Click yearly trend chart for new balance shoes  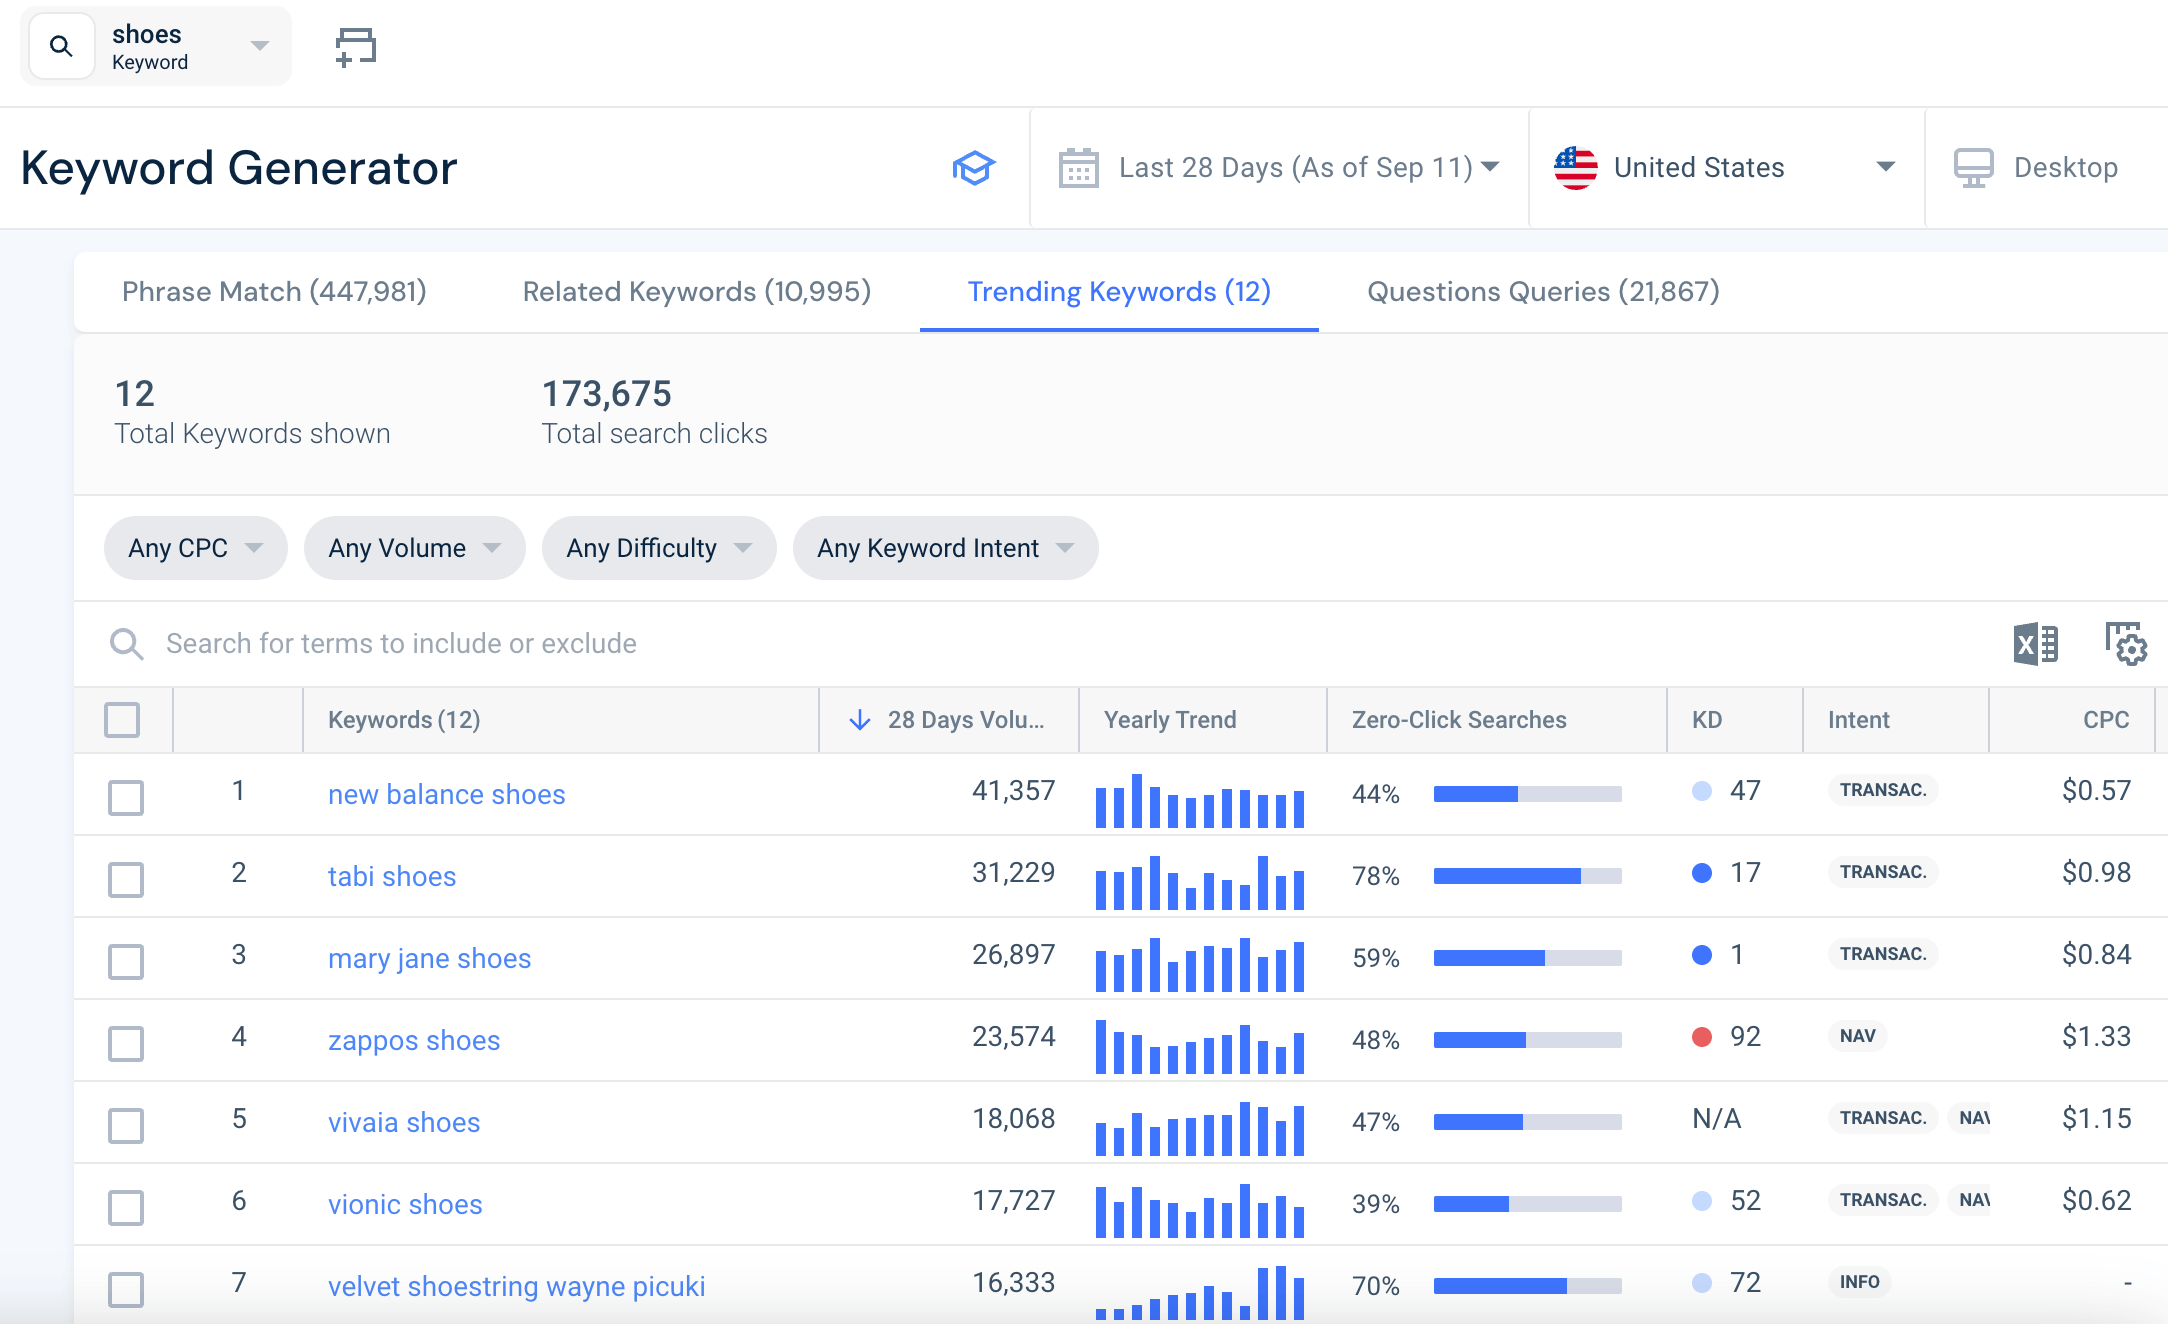[x=1200, y=800]
